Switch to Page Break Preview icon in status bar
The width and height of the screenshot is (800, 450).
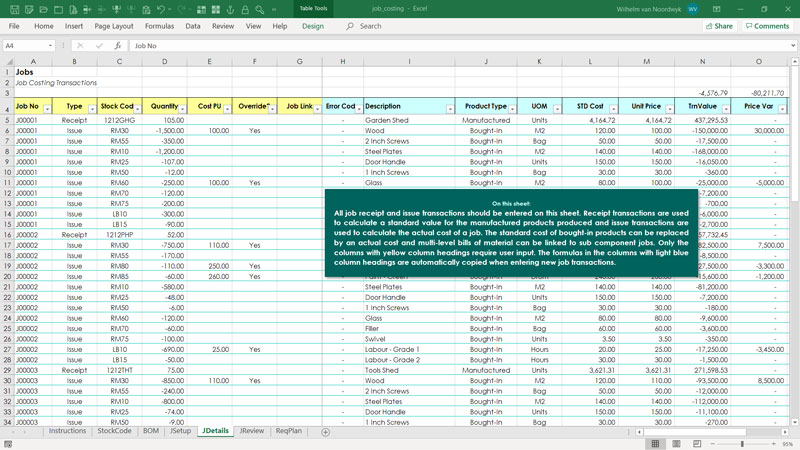tap(697, 444)
